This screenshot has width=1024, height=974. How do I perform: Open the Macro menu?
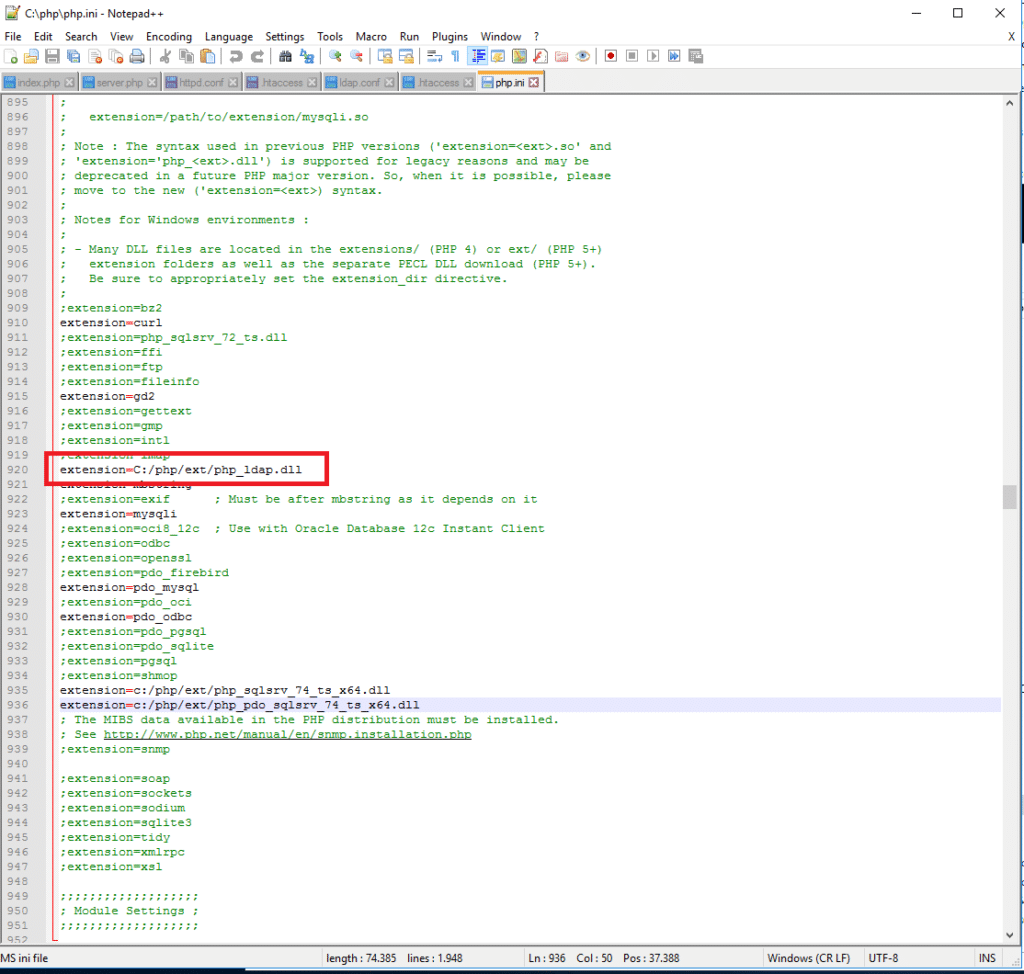[371, 37]
